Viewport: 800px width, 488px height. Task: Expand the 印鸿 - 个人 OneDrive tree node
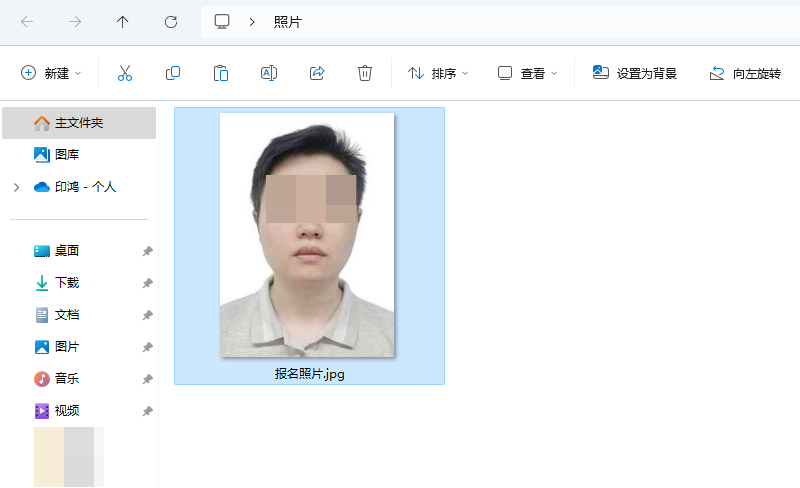coord(16,187)
